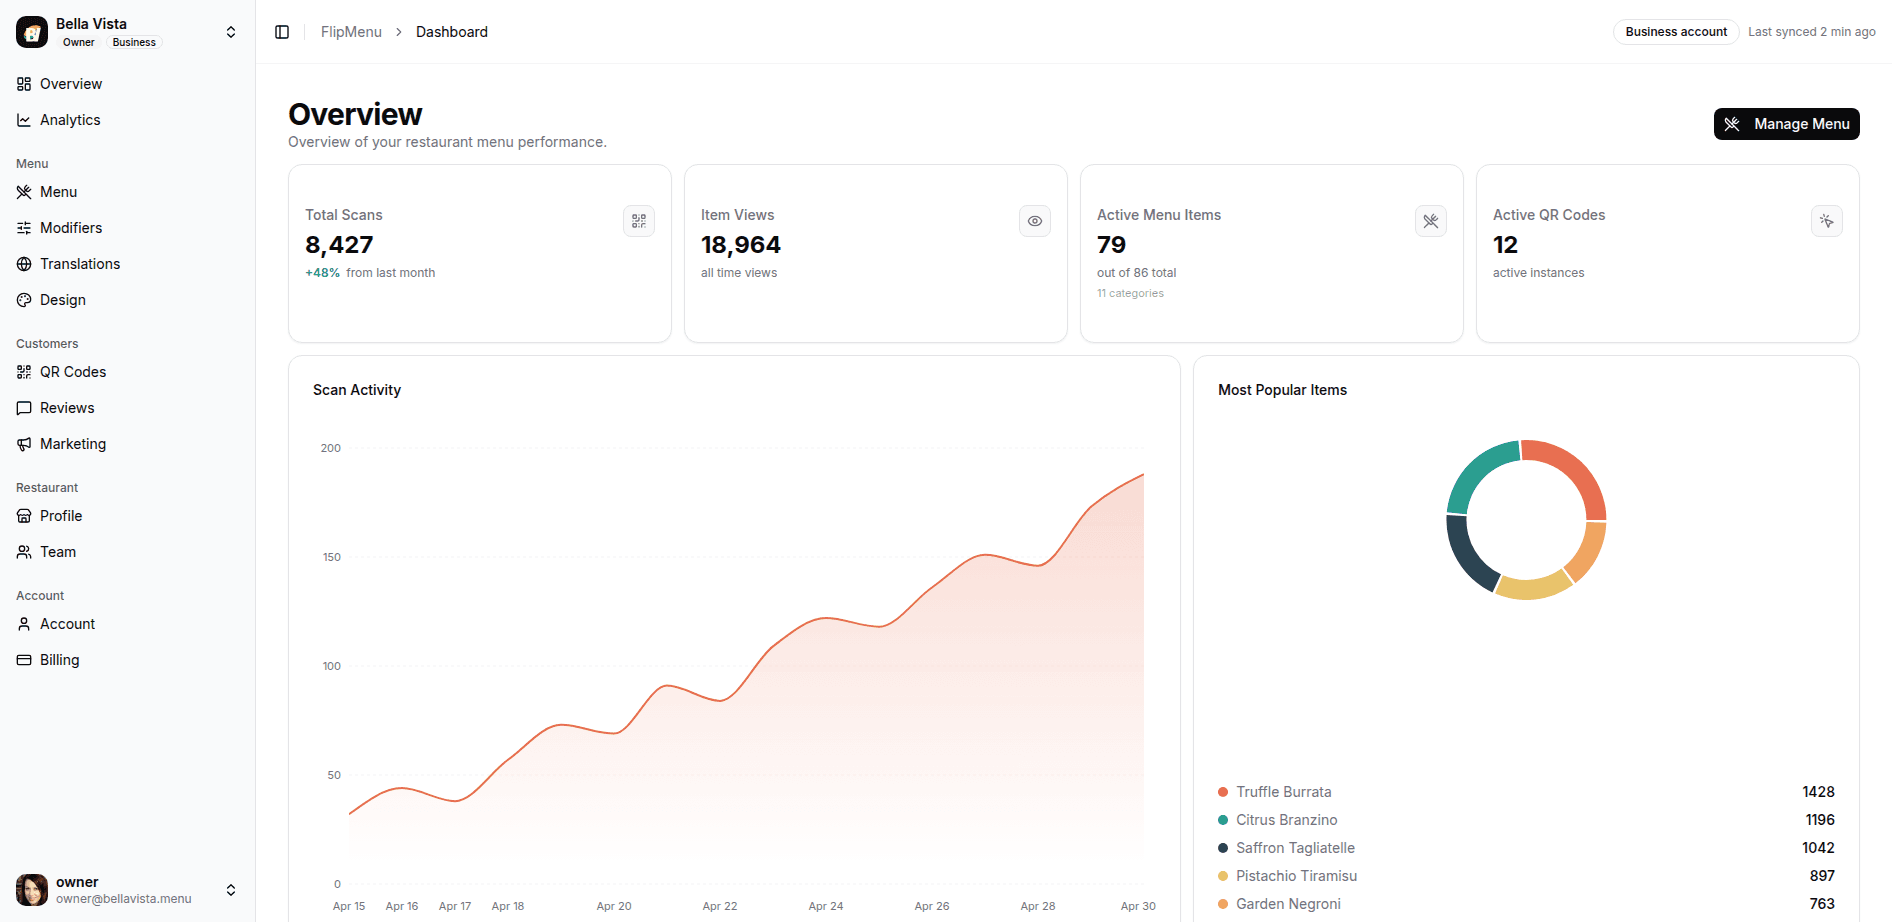The image size is (1892, 922).
Task: Click the Analytics chart icon in sidebar
Action: click(24, 120)
